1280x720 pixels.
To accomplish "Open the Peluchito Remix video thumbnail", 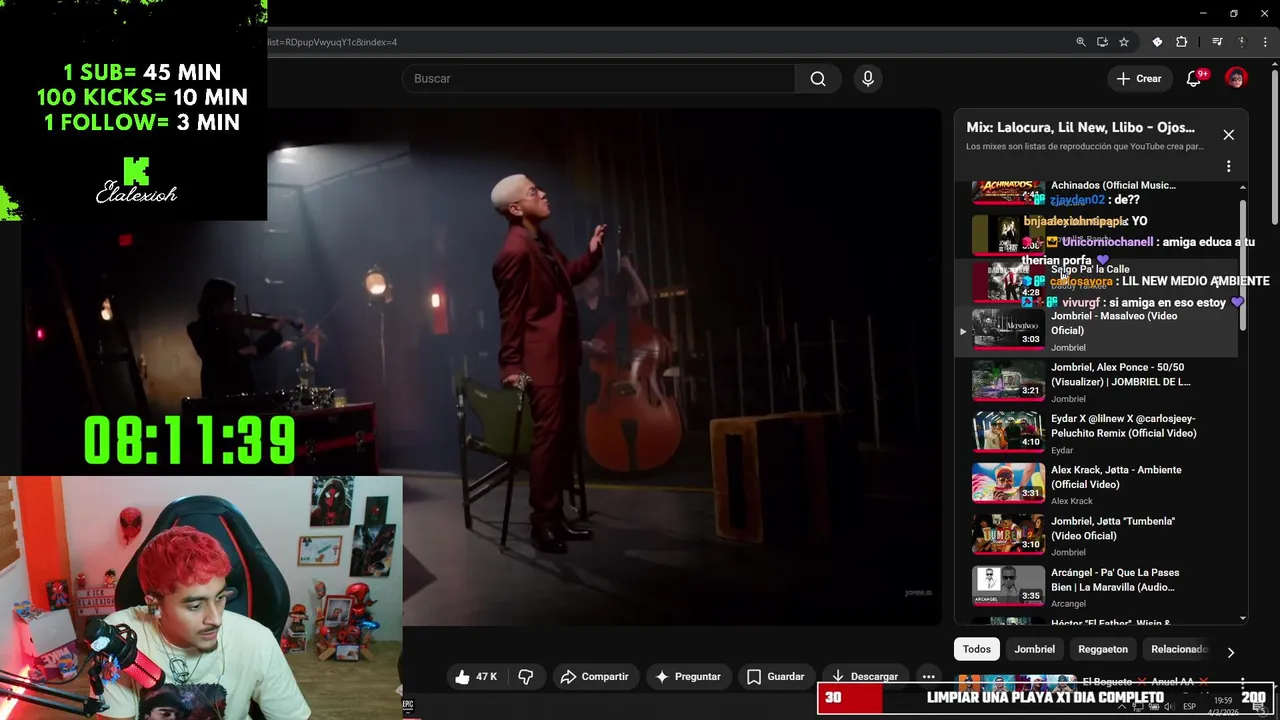I will [x=1008, y=431].
